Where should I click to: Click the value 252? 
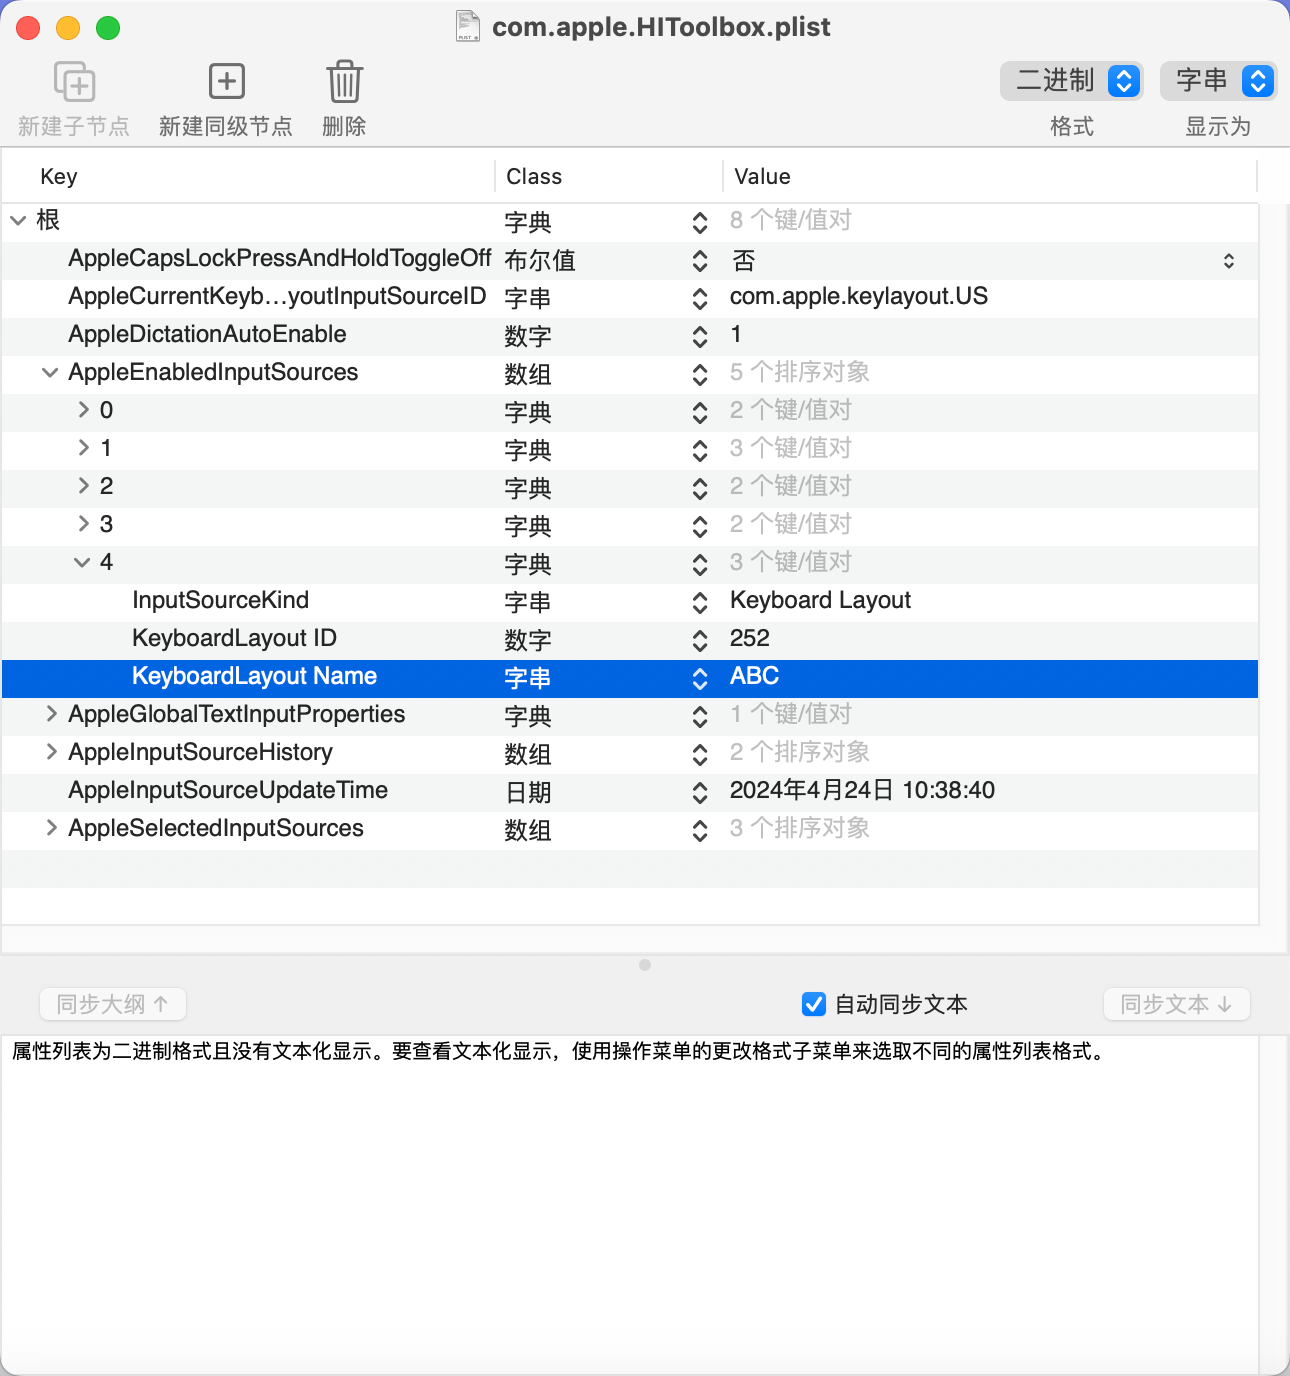point(750,638)
